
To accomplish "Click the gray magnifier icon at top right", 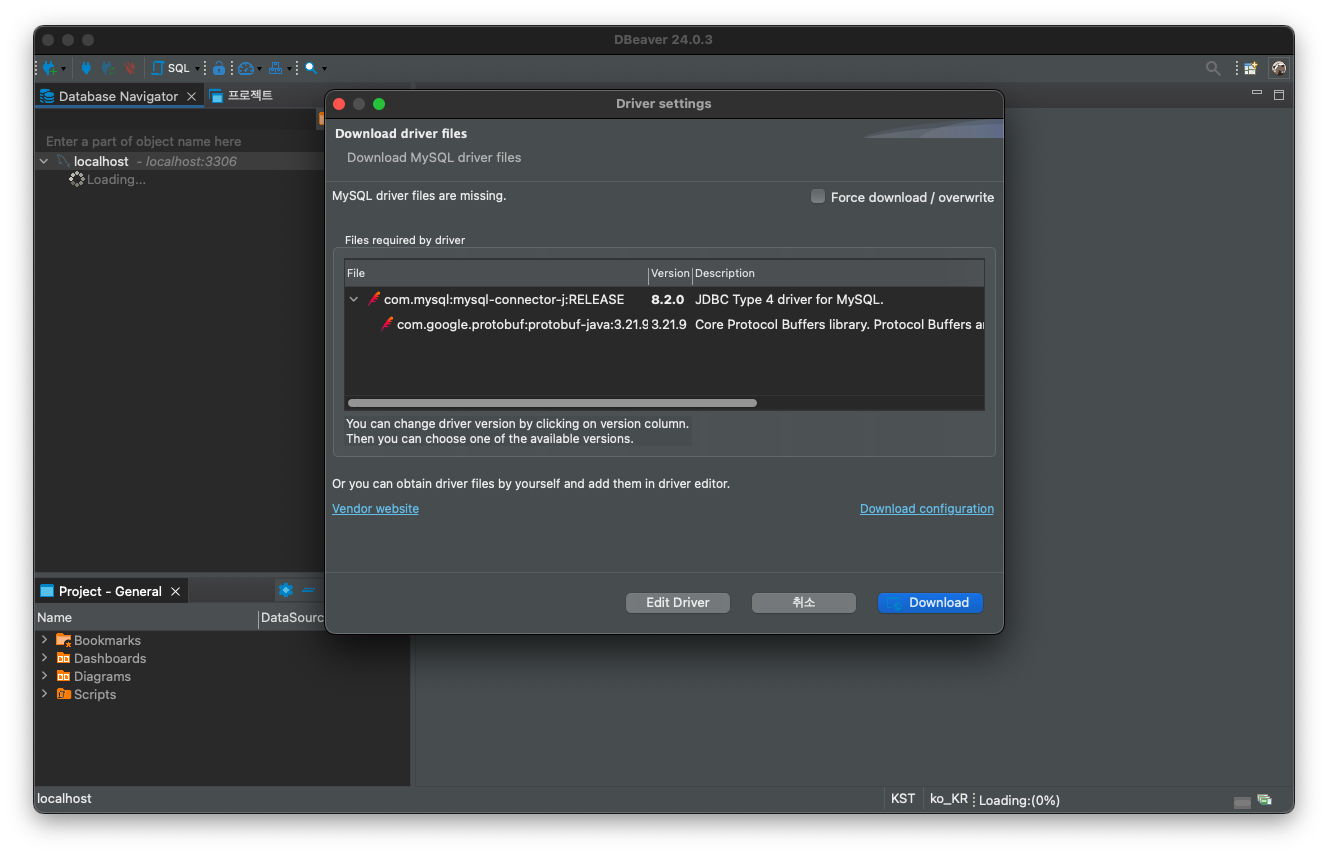I will click(x=1213, y=68).
